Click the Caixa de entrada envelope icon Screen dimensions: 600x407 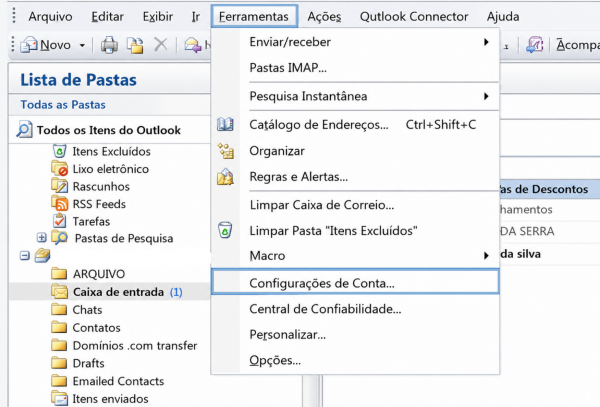click(x=59, y=291)
